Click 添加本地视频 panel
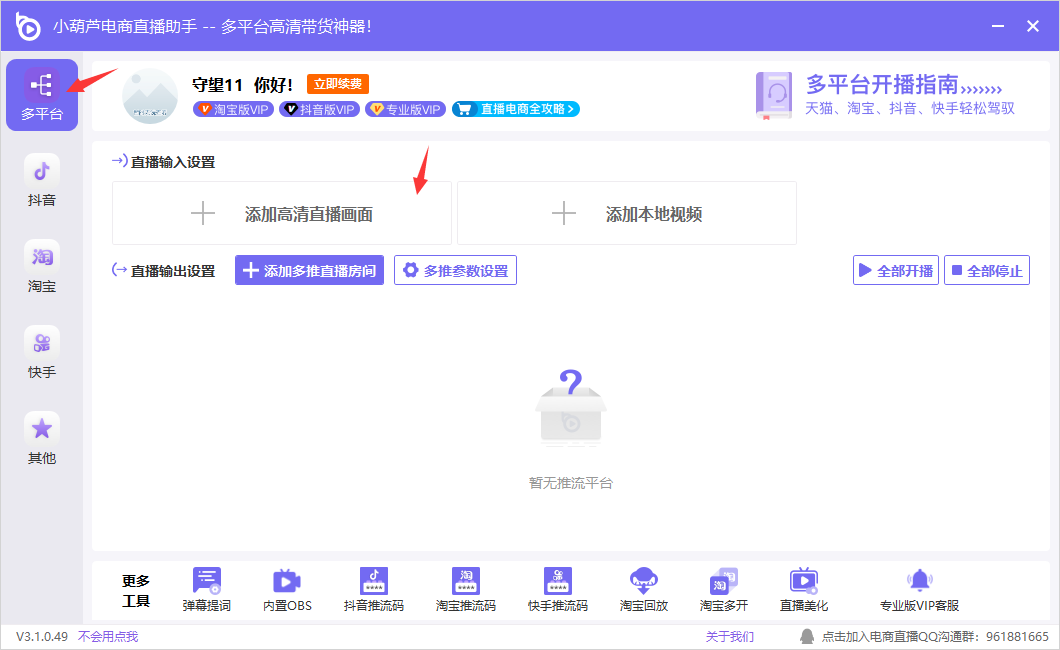This screenshot has width=1060, height=650. 627,214
